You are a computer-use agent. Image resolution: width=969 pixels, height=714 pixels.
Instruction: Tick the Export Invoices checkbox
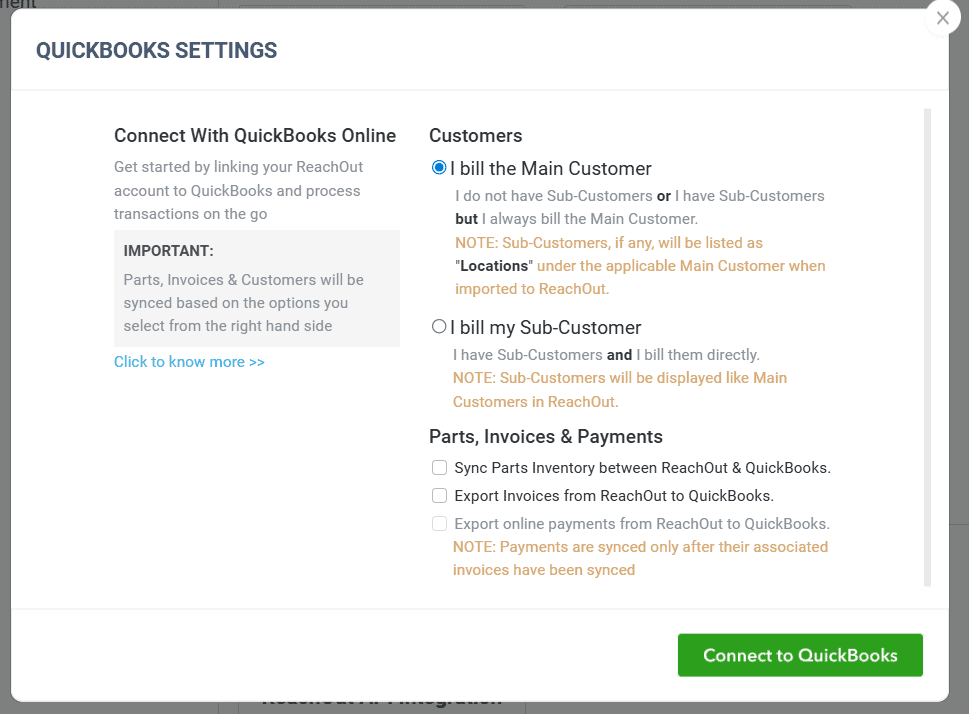(x=439, y=496)
